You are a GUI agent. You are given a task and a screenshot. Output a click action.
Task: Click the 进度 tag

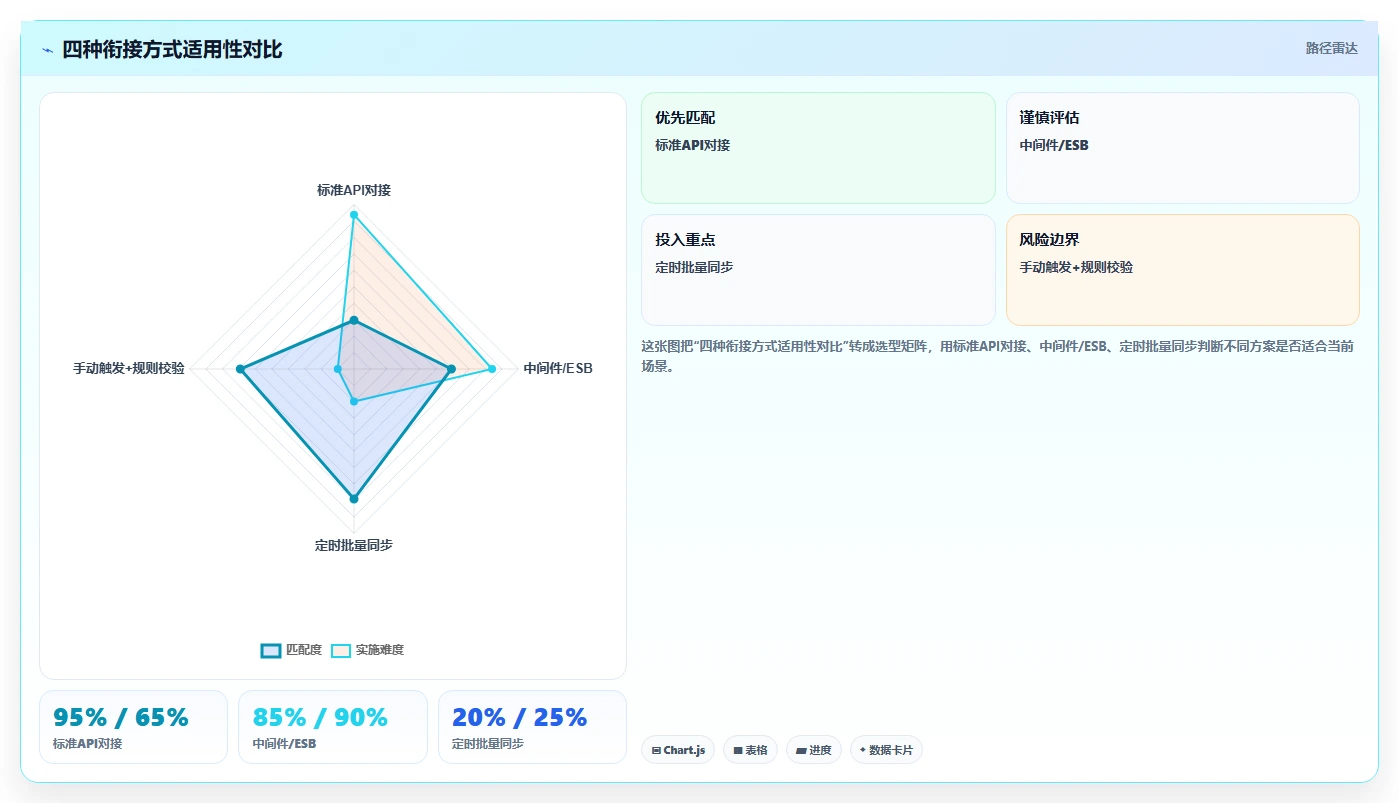pos(814,750)
